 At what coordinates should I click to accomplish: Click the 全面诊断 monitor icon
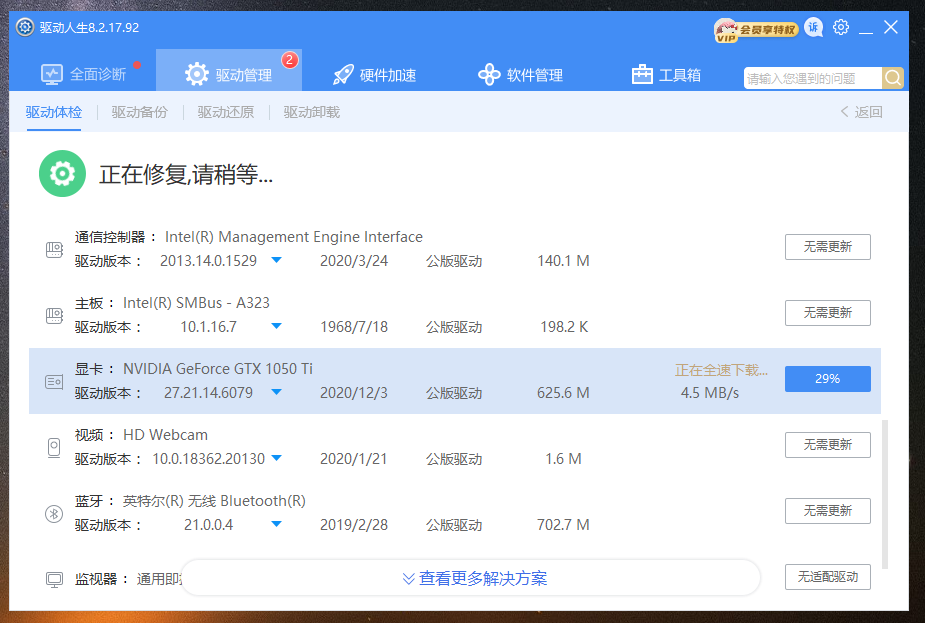coord(52,75)
